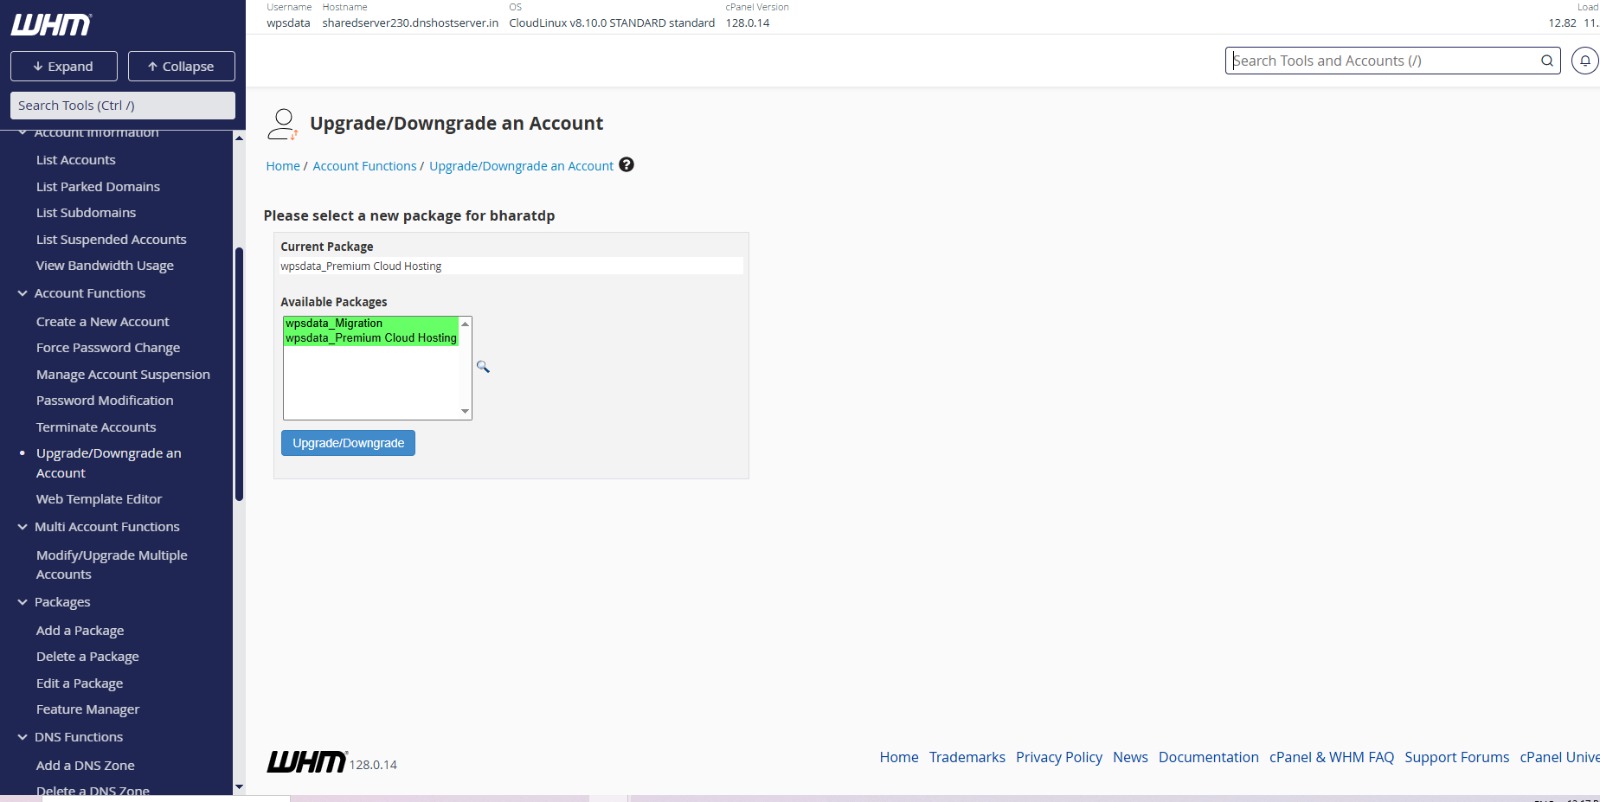Open the notifications bell icon
Screen dimensions: 1600x802
[1584, 61]
